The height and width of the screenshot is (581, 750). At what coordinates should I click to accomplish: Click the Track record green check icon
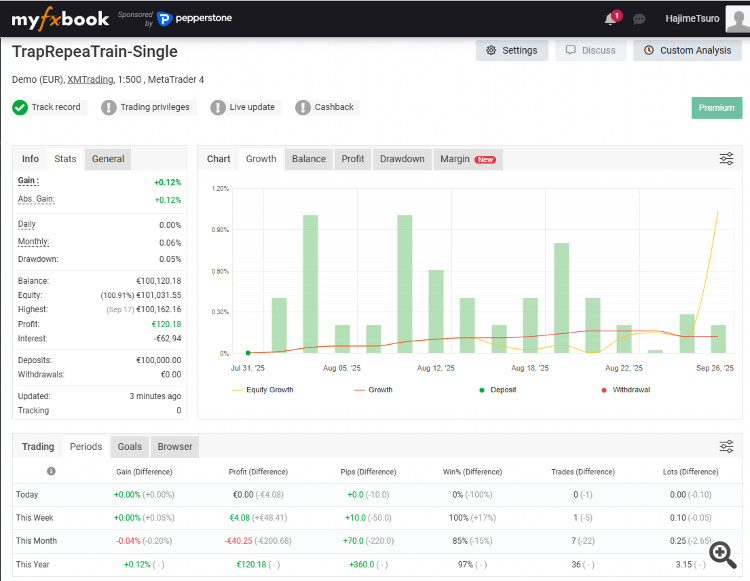[20, 108]
